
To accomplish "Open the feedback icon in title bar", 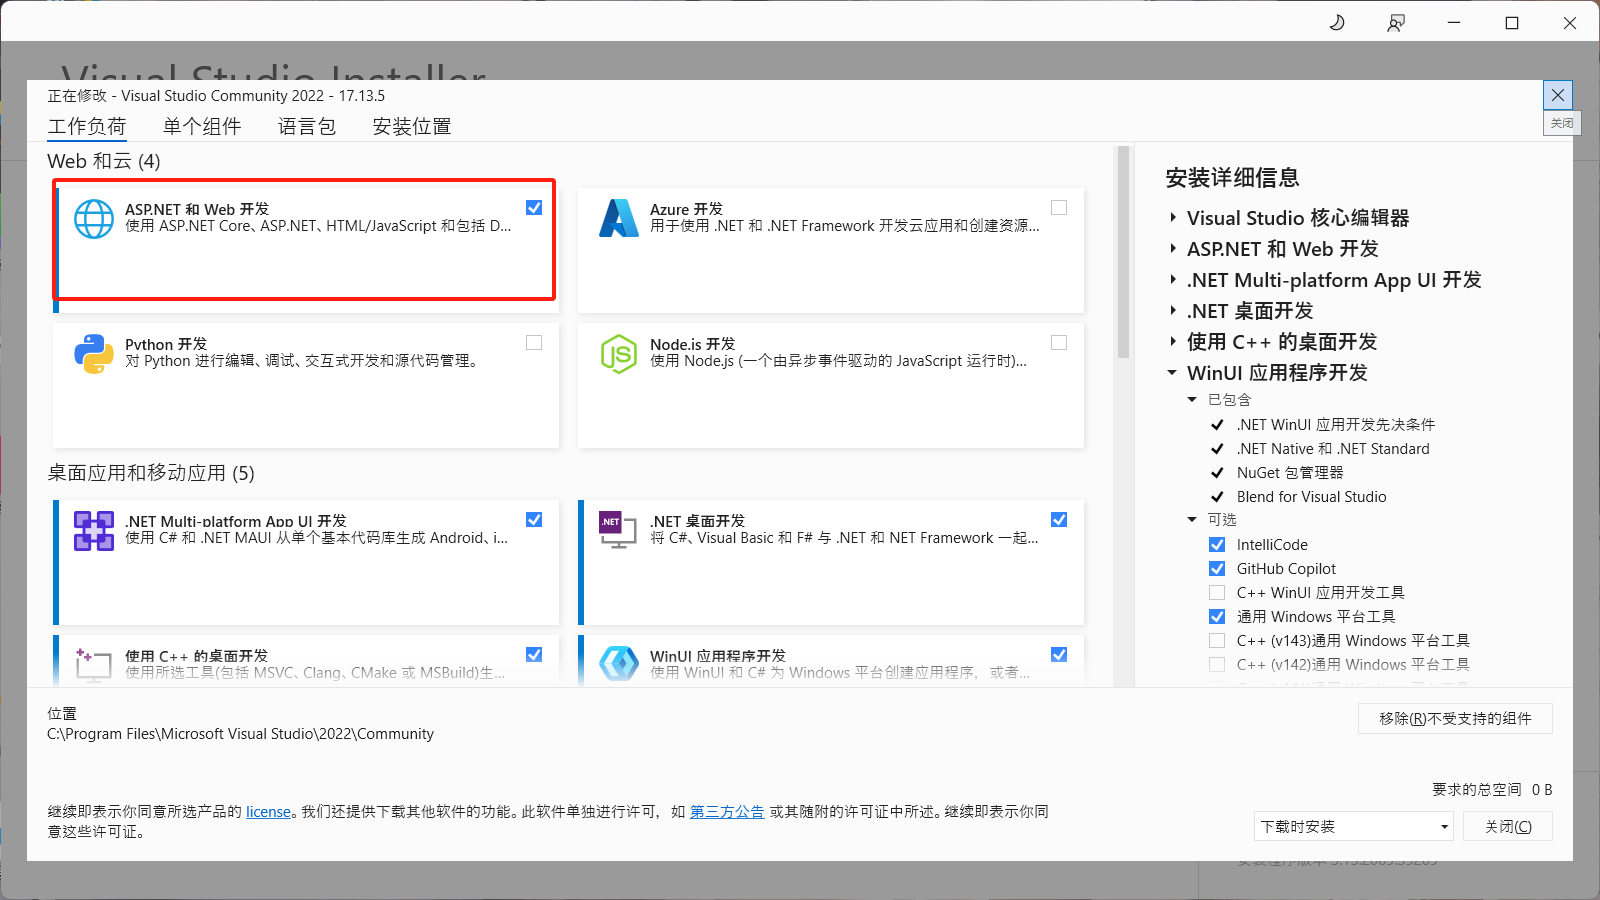I will click(1396, 23).
